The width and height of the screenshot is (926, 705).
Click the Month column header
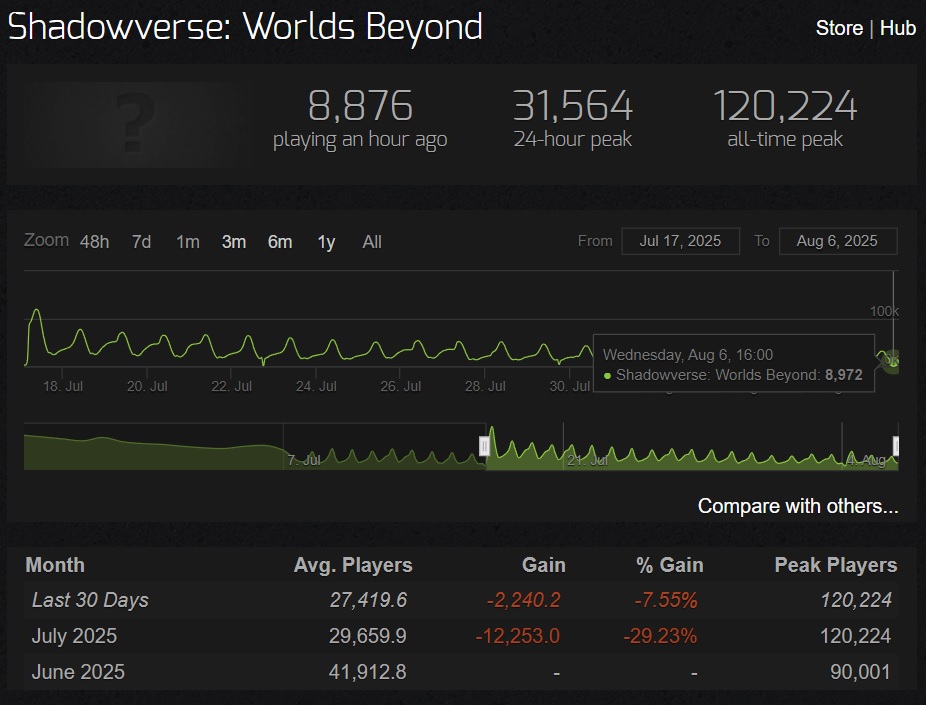tap(55, 565)
